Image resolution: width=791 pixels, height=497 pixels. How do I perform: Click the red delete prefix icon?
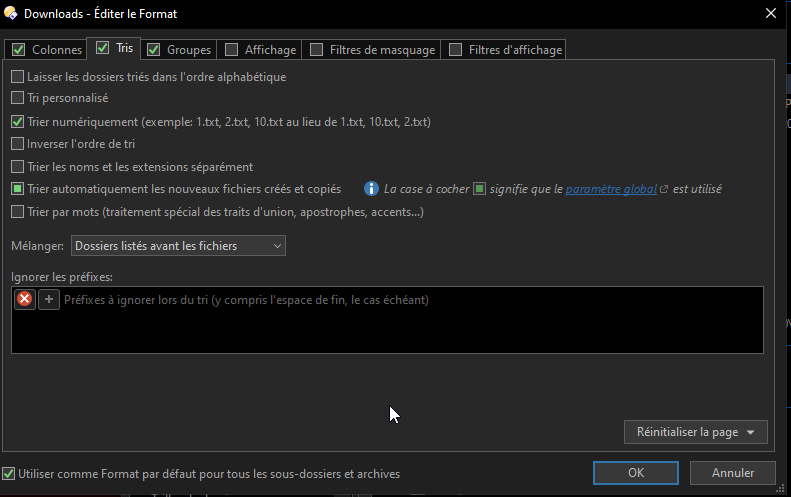pos(25,299)
